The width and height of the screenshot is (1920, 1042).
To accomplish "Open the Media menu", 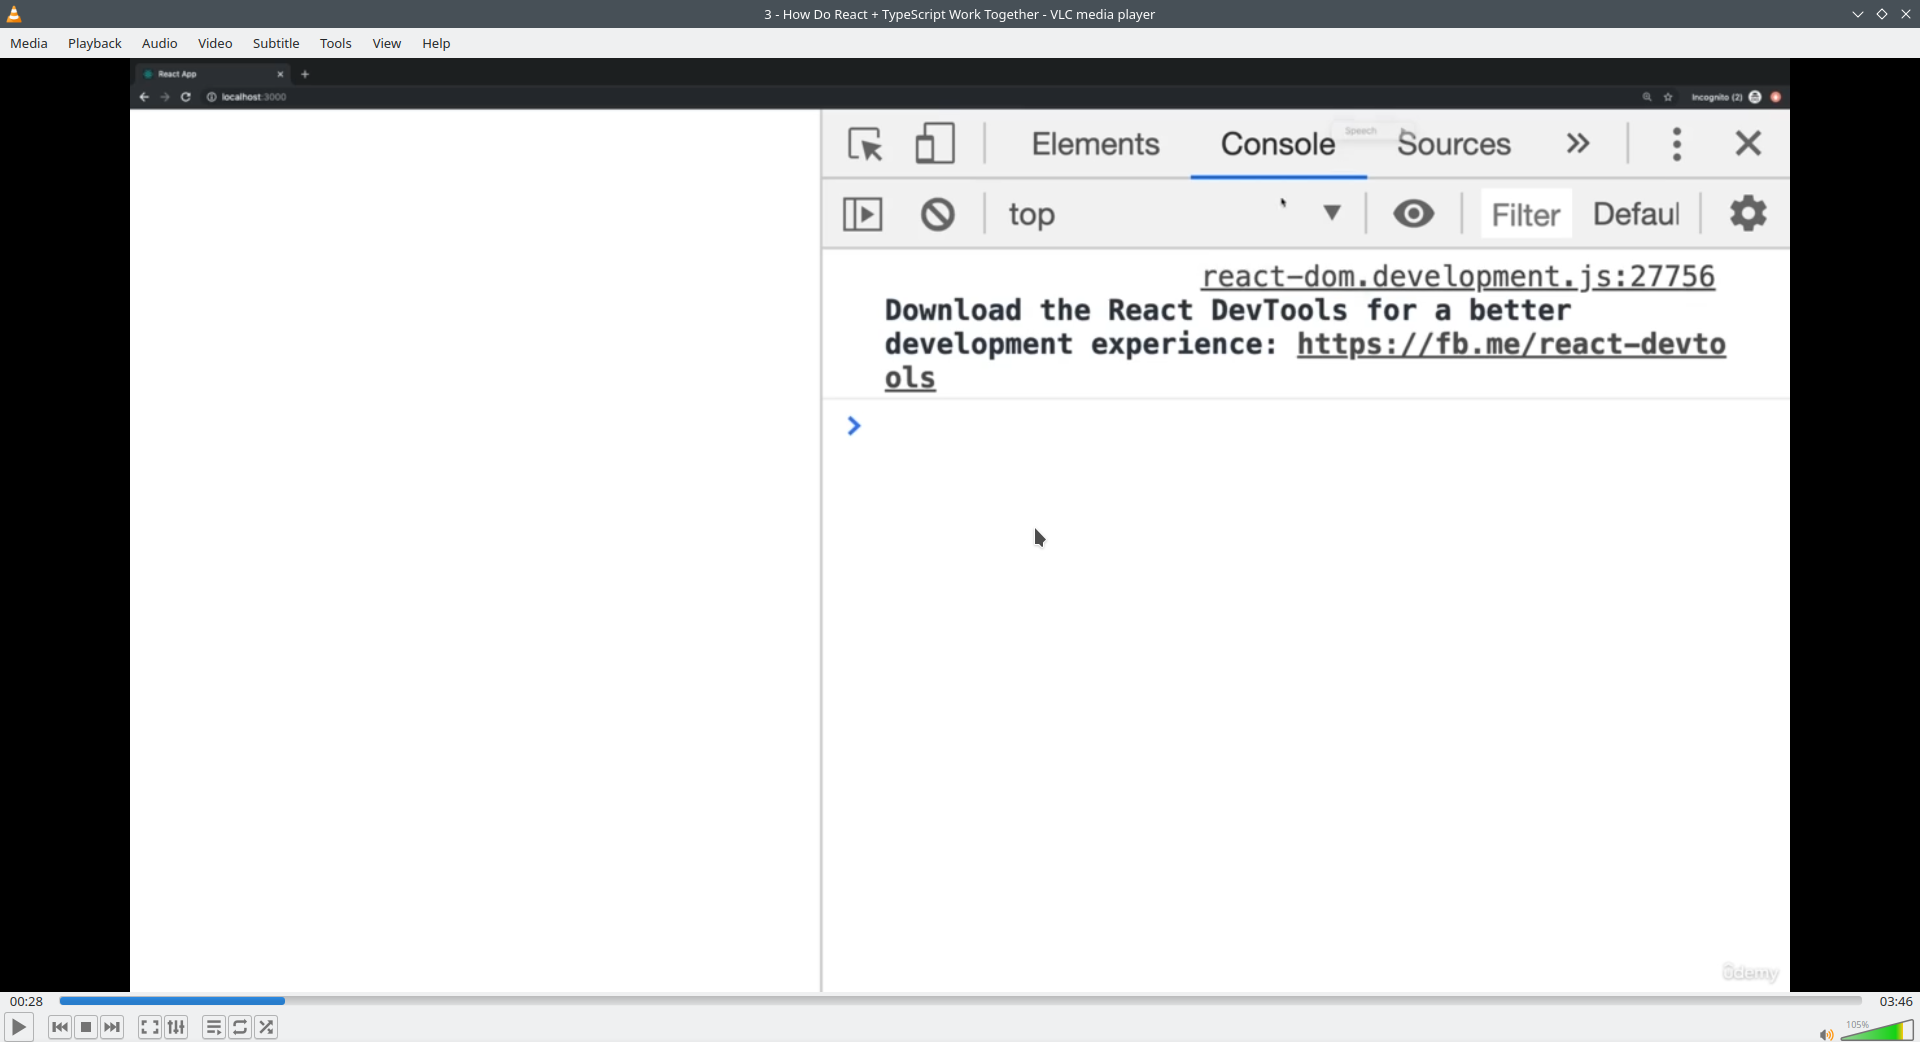I will (x=29, y=43).
